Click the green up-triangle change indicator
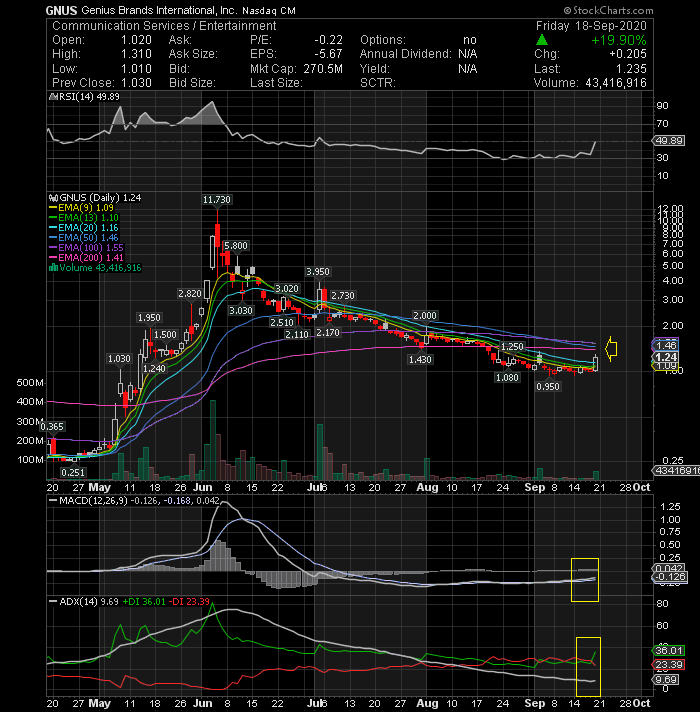Screen dimensions: 700x712 tap(542, 40)
